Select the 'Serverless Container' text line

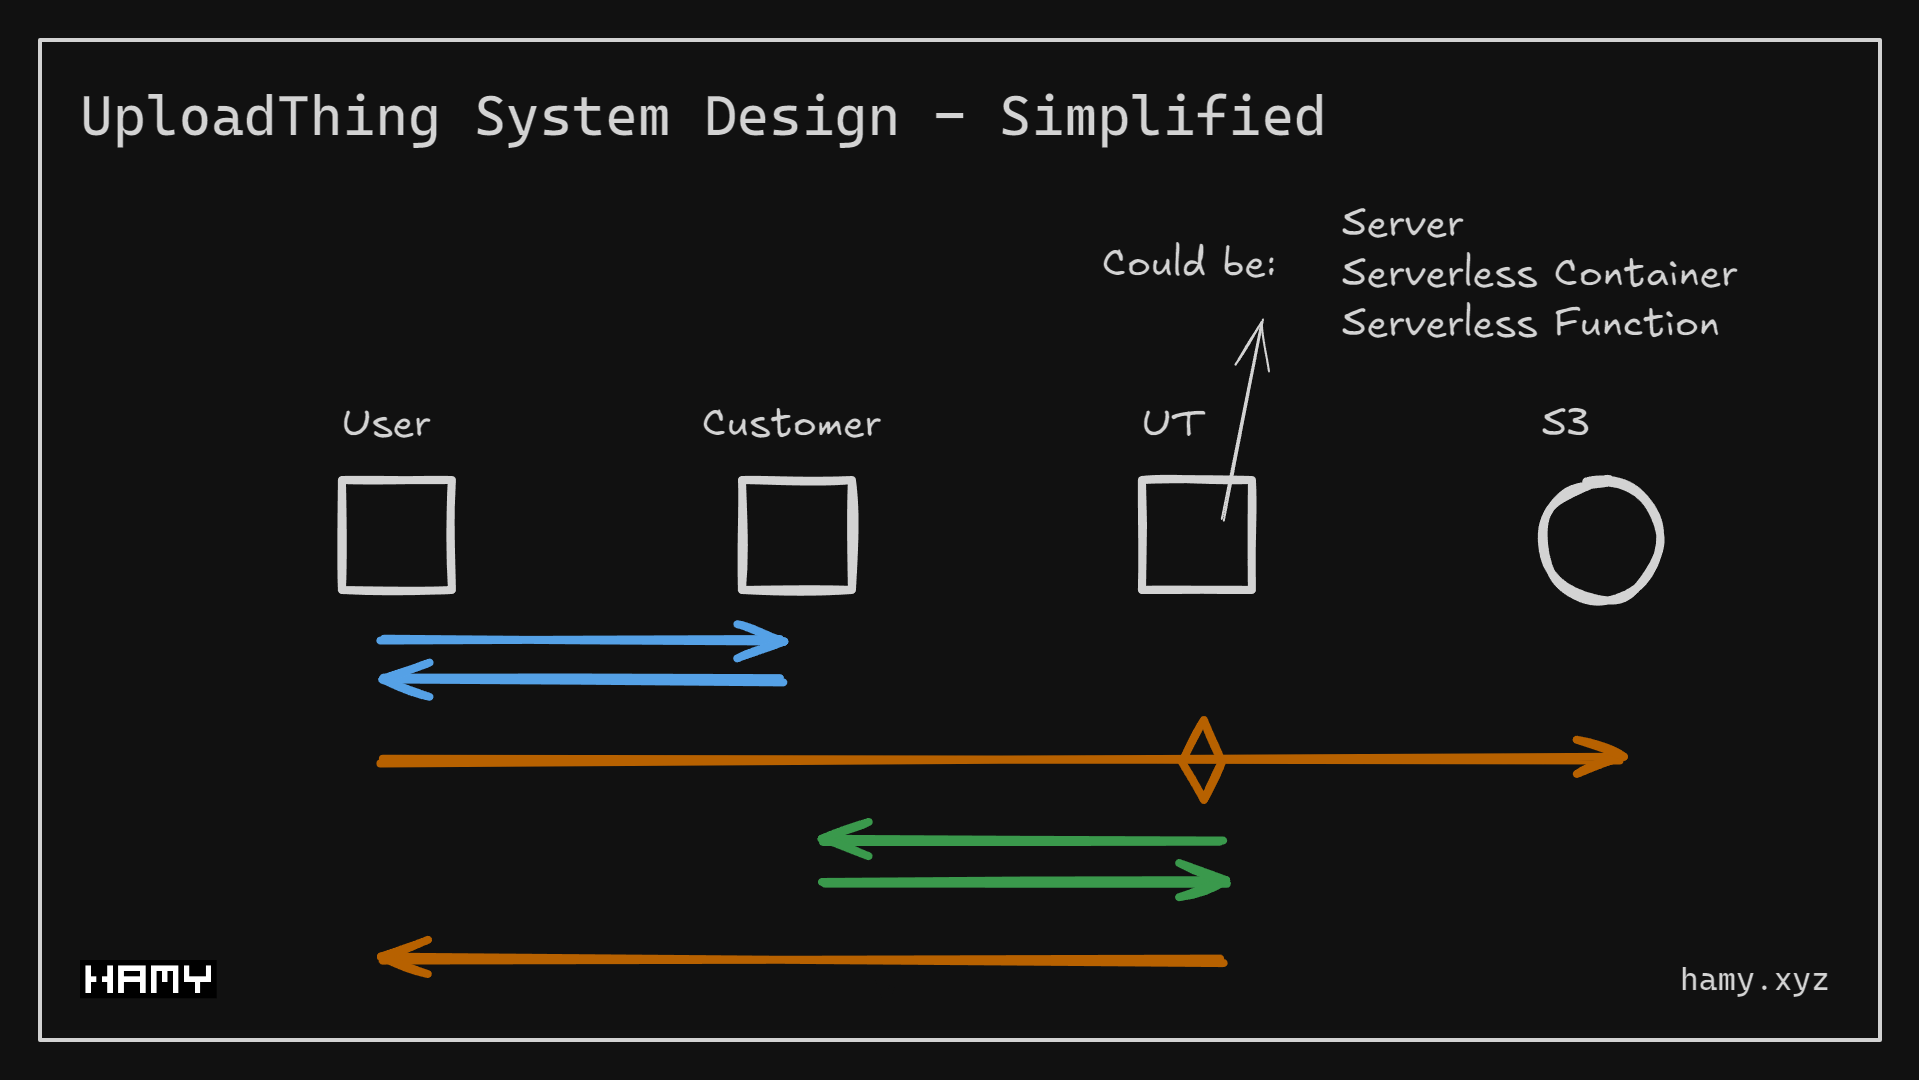pos(1538,274)
